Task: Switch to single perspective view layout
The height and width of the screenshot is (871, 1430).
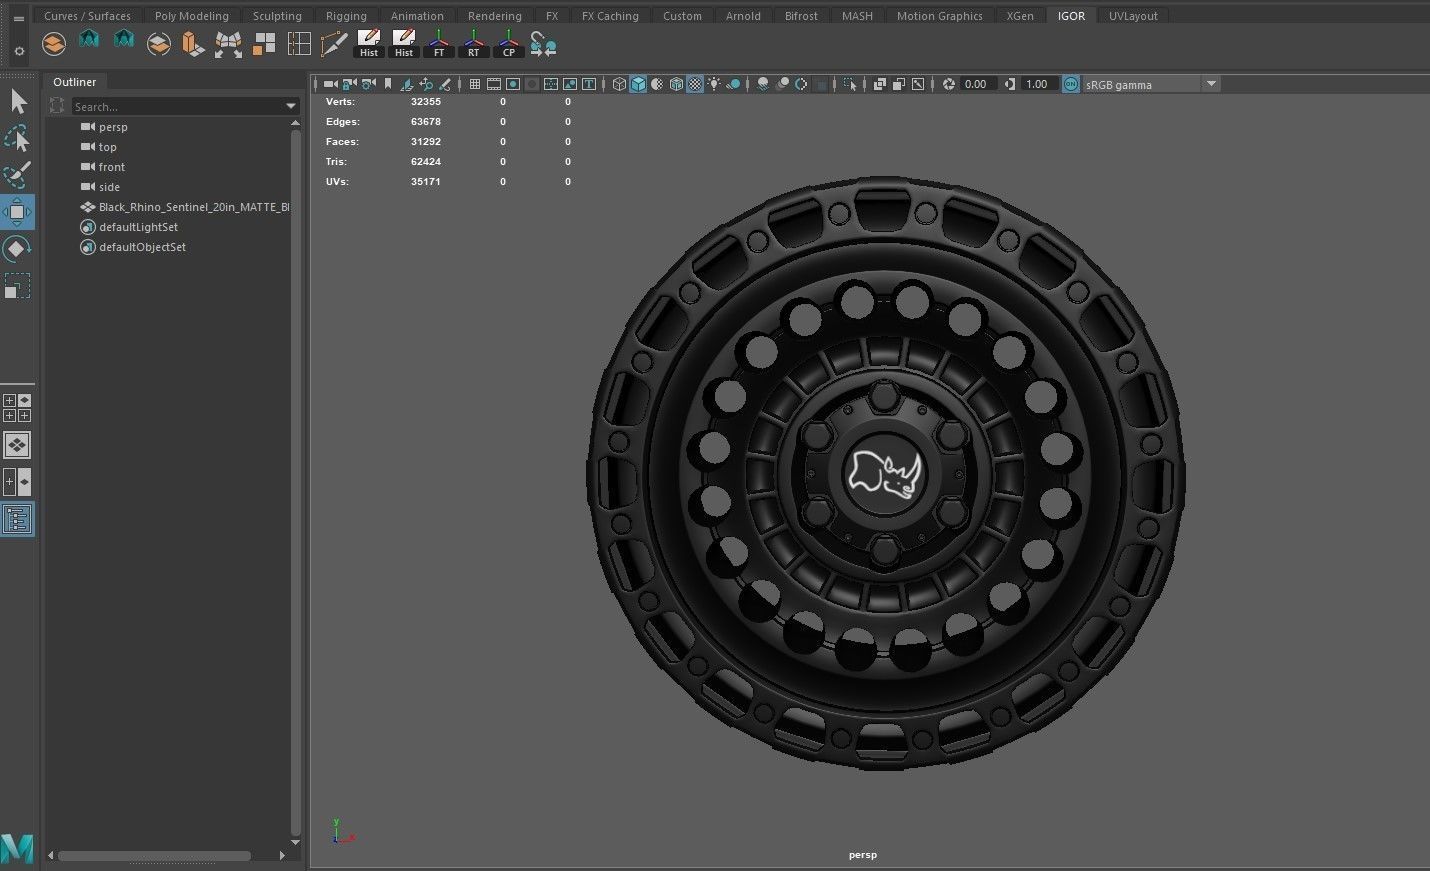Action: click(17, 445)
